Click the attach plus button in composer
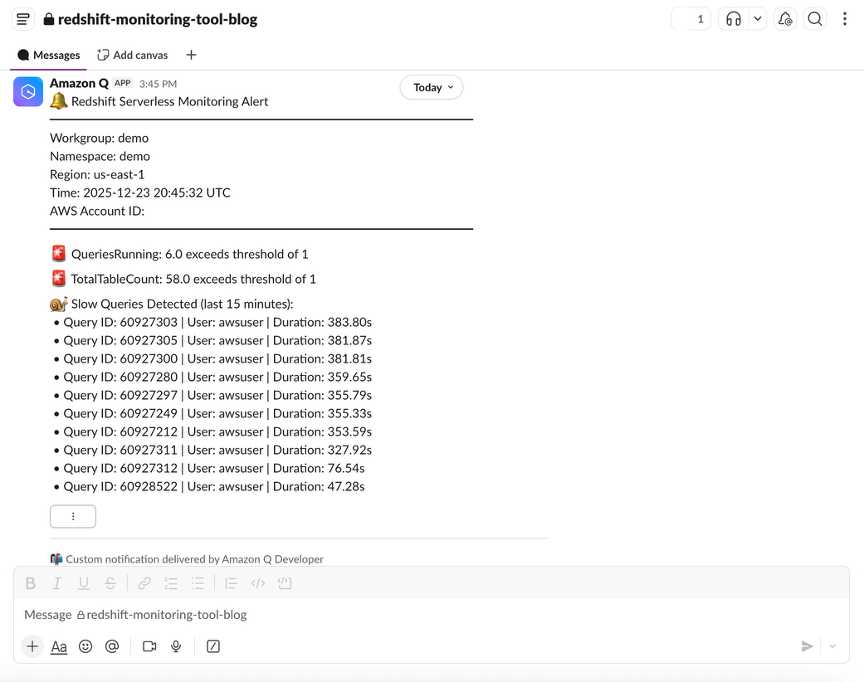The width and height of the screenshot is (864, 682). 32,647
